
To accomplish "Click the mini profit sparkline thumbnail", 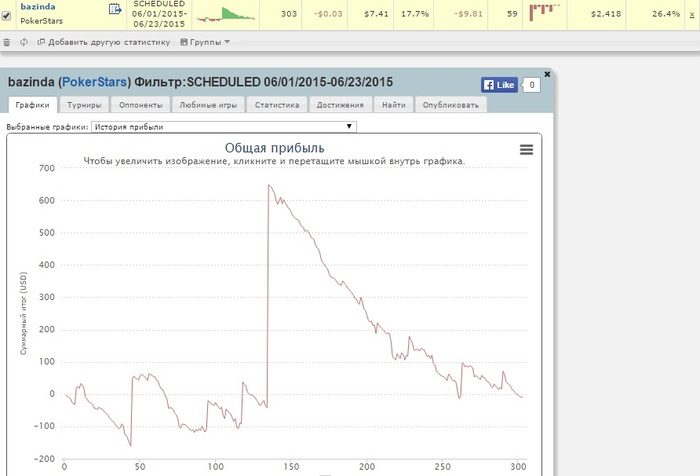I will click(226, 14).
